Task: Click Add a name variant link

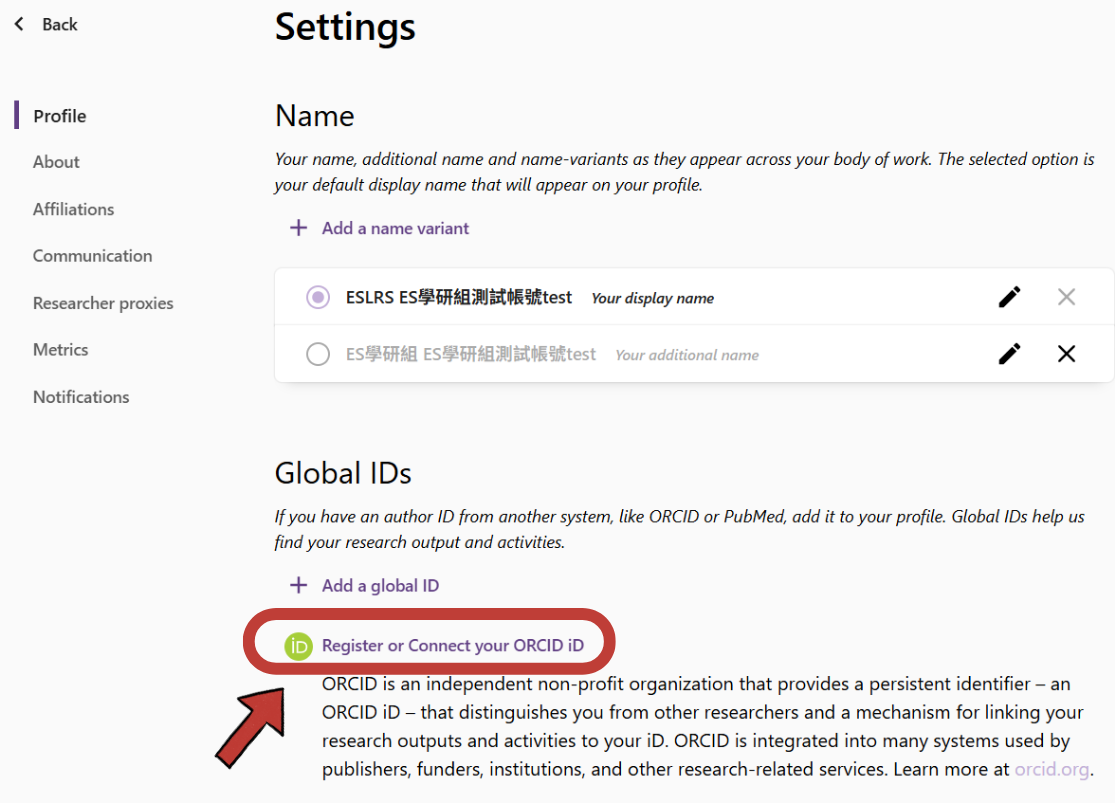Action: pos(395,228)
